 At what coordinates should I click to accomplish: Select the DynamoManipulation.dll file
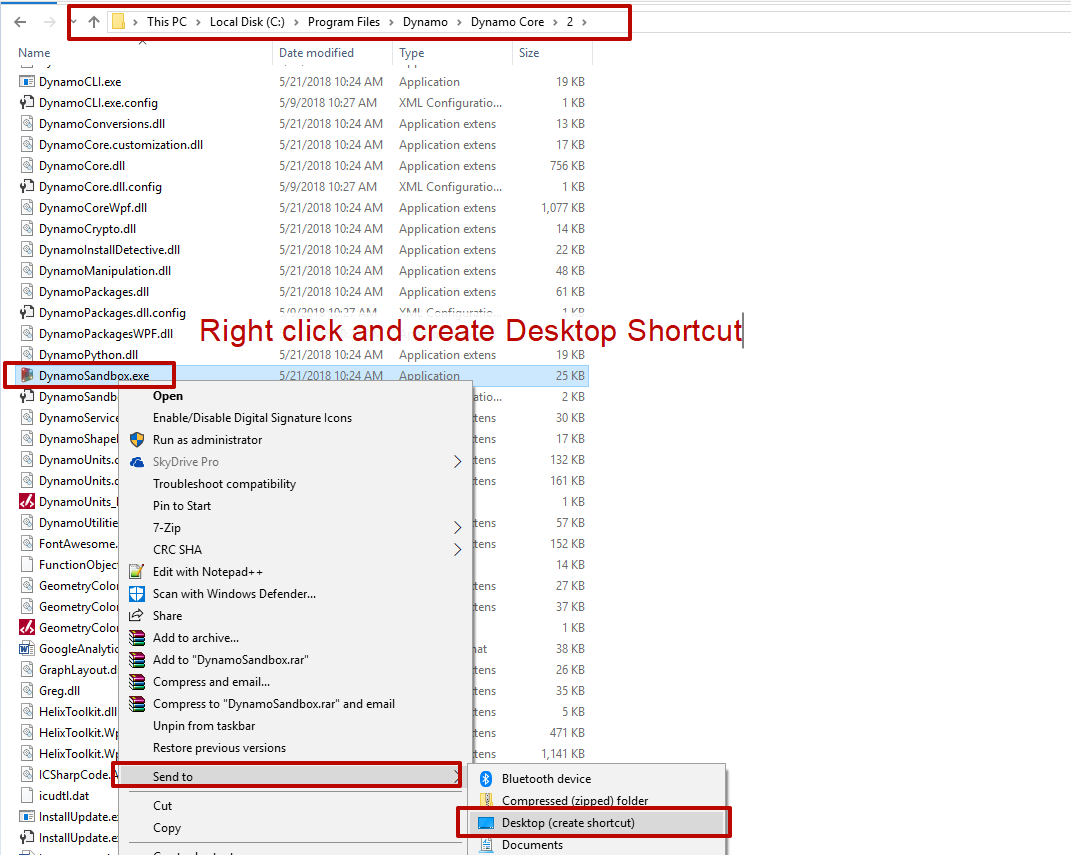(x=105, y=270)
